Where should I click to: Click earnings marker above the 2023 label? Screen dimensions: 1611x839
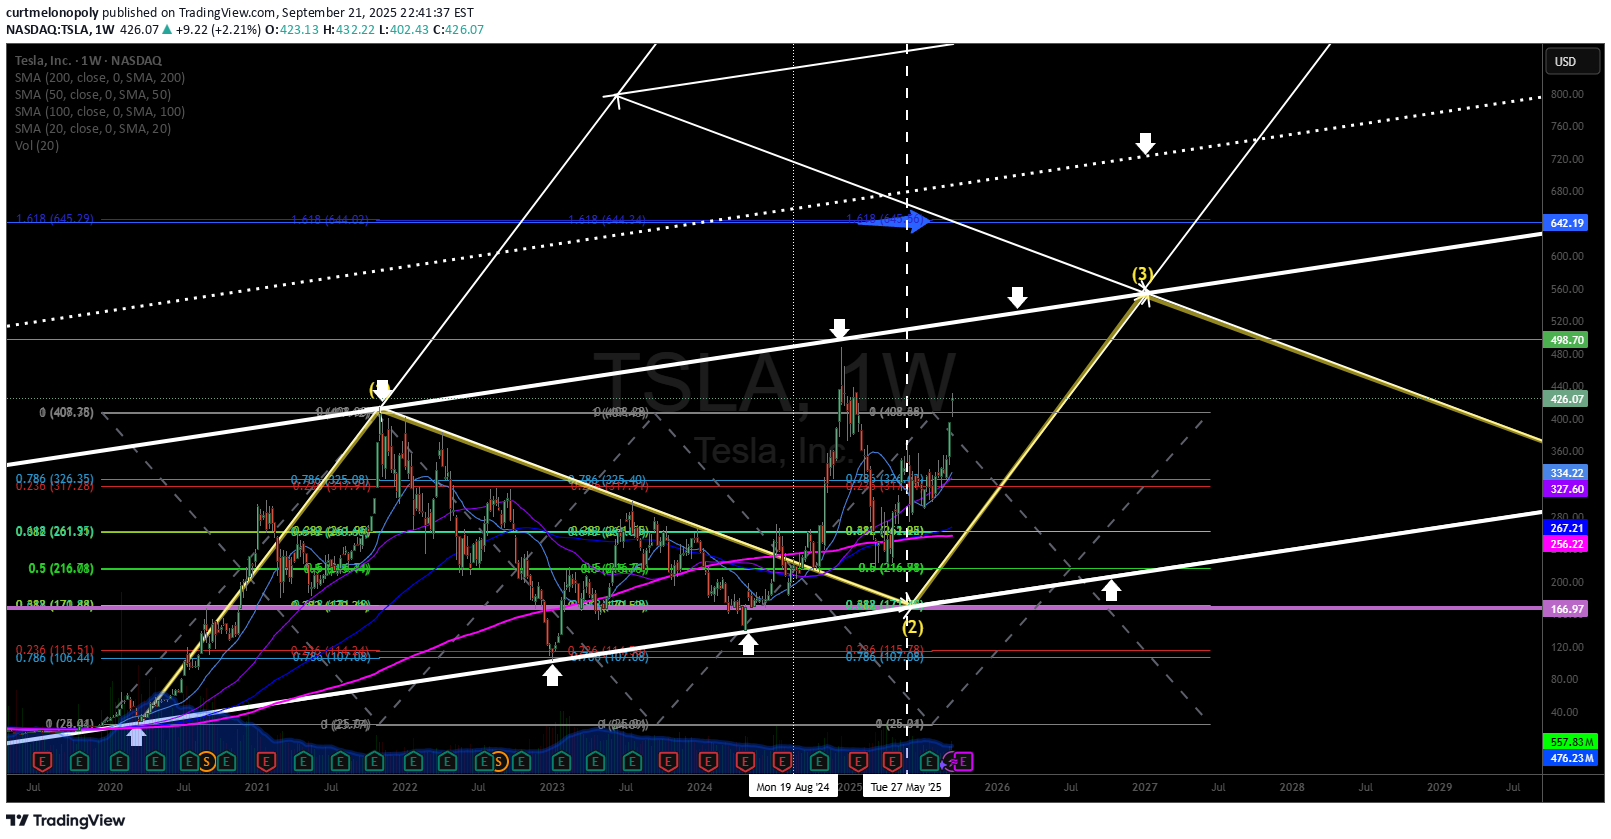561,762
